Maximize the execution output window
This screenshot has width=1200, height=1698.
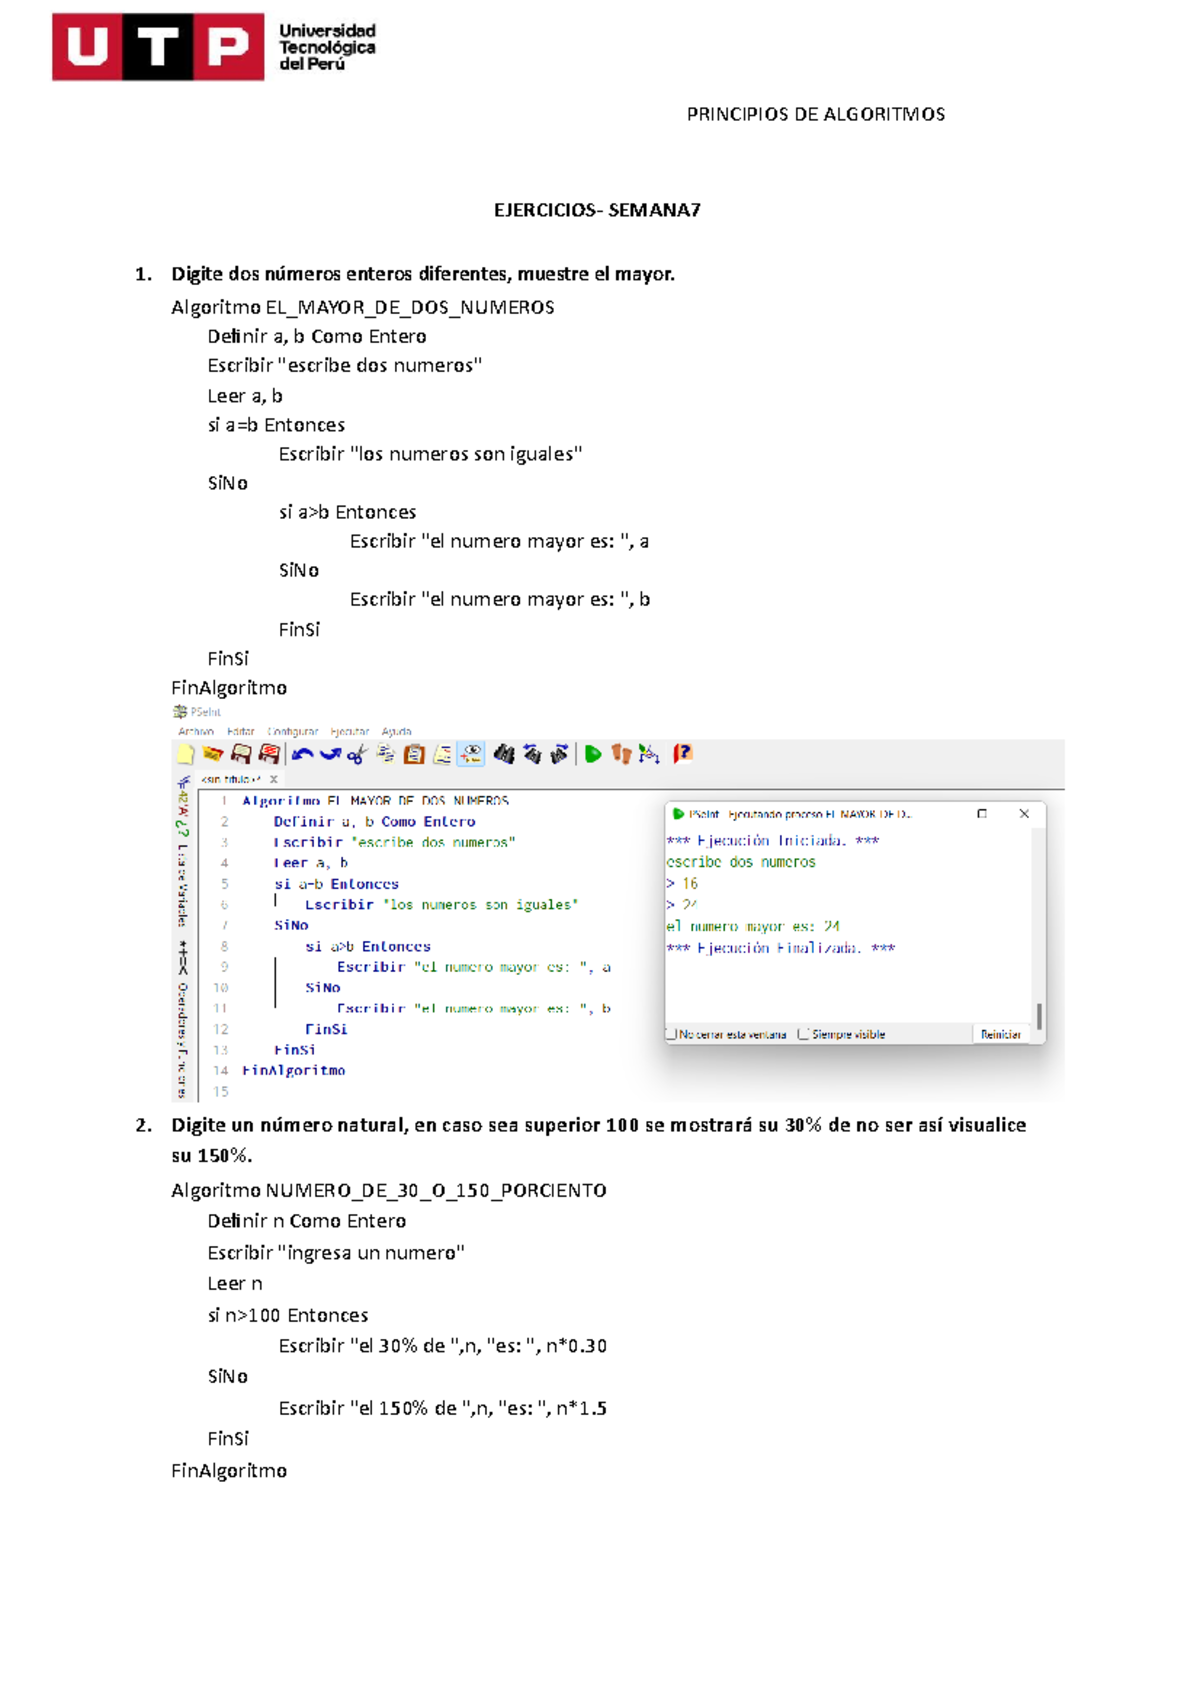(x=982, y=814)
